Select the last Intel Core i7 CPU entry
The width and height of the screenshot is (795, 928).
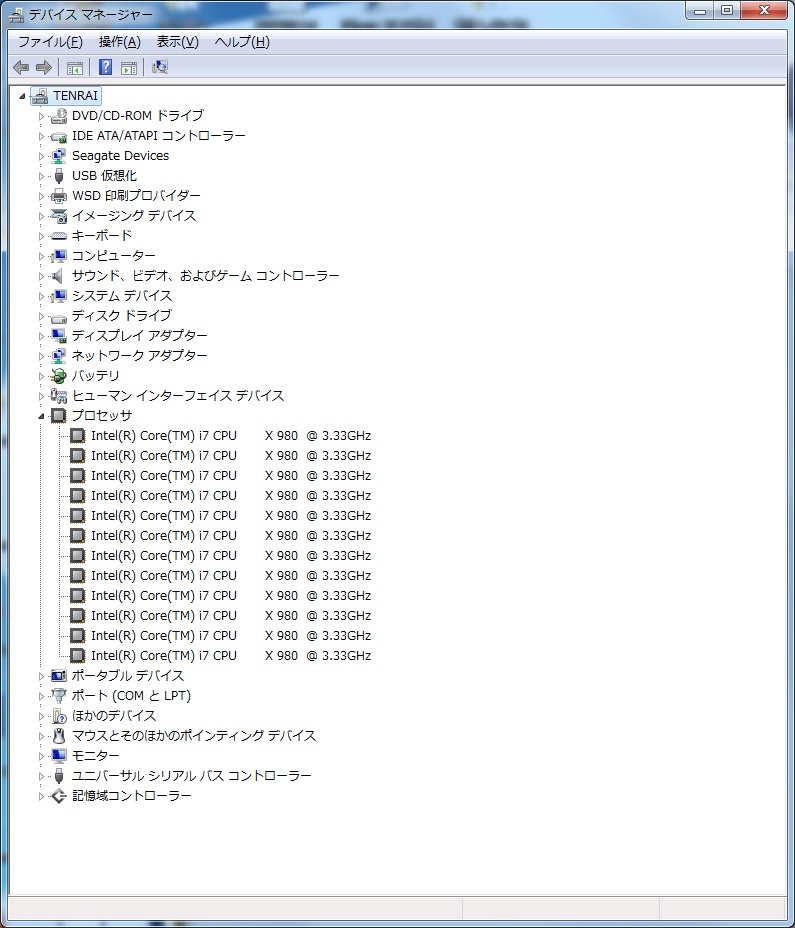(x=231, y=656)
